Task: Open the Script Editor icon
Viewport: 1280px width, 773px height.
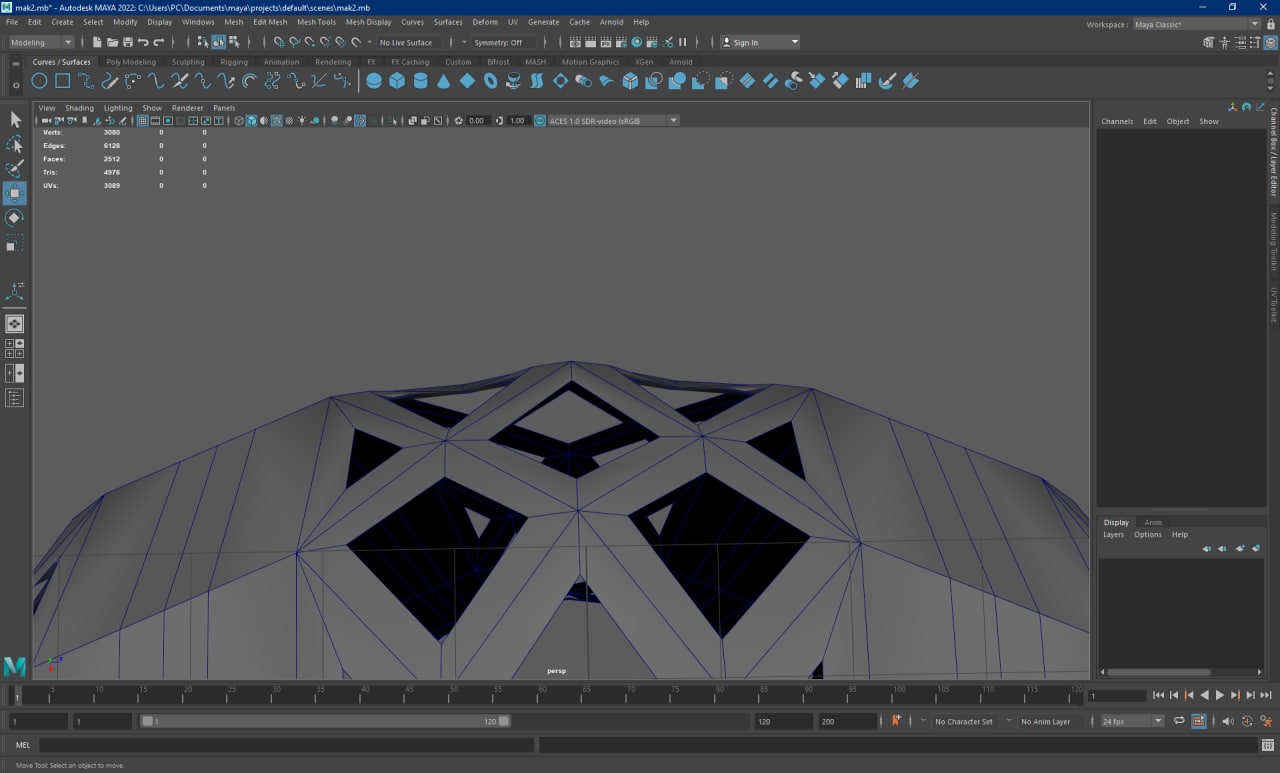Action: click(1266, 745)
